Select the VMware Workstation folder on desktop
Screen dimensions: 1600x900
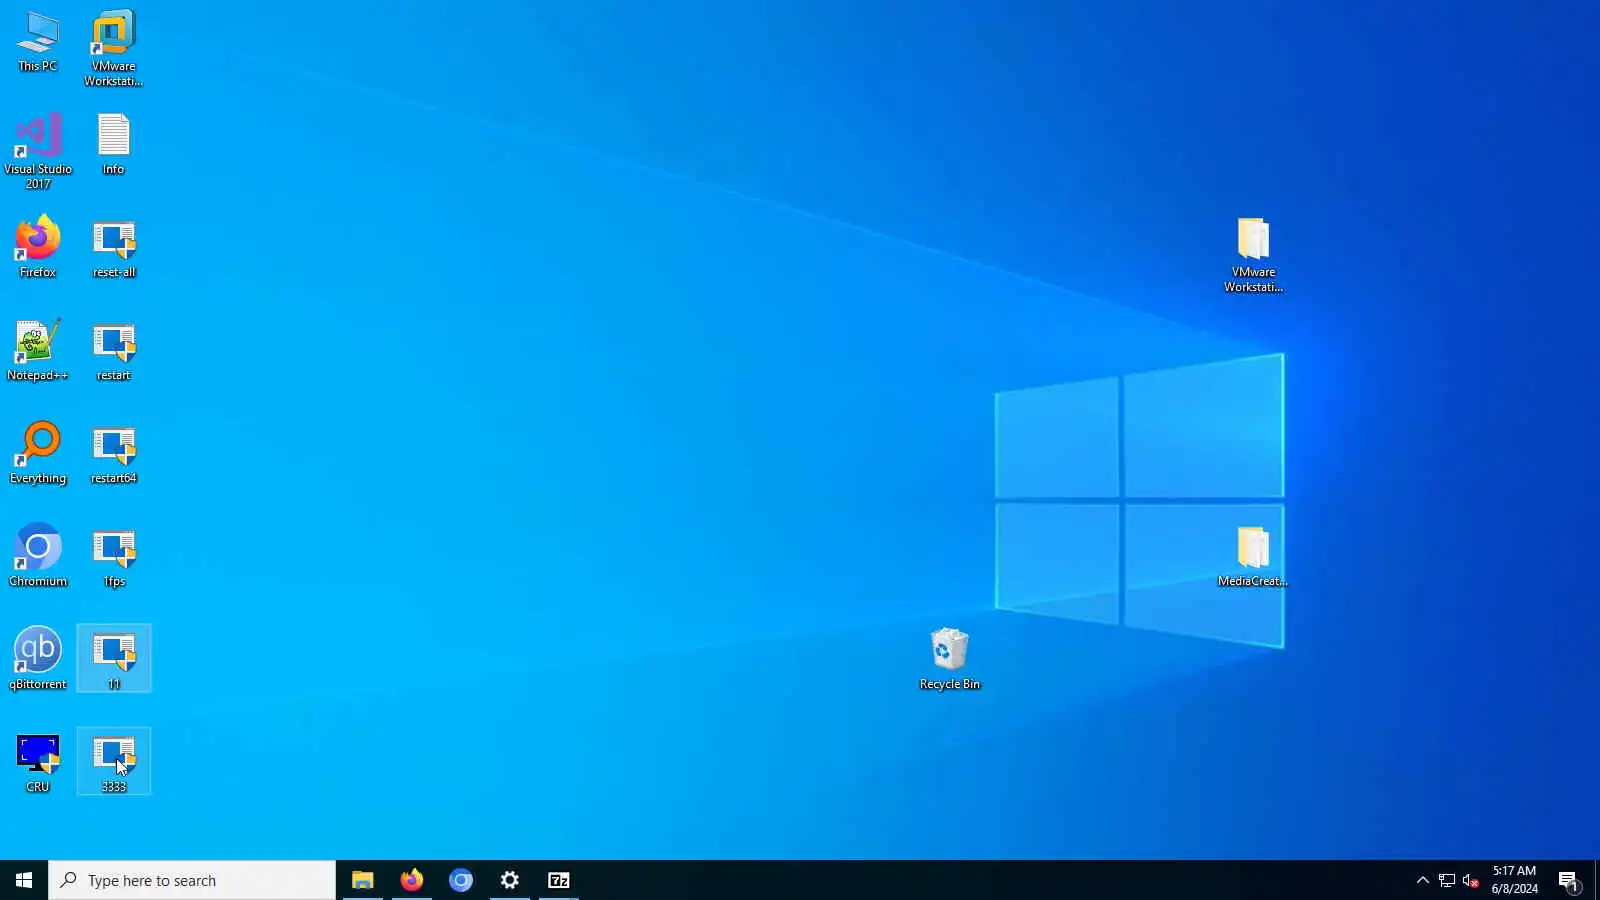point(1253,255)
